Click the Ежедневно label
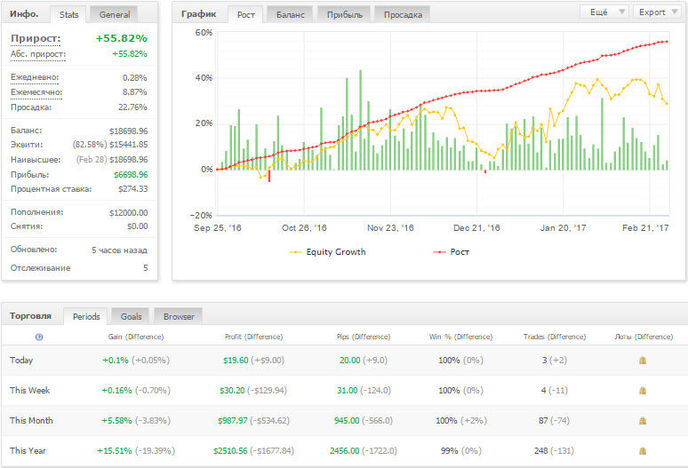 (35, 77)
